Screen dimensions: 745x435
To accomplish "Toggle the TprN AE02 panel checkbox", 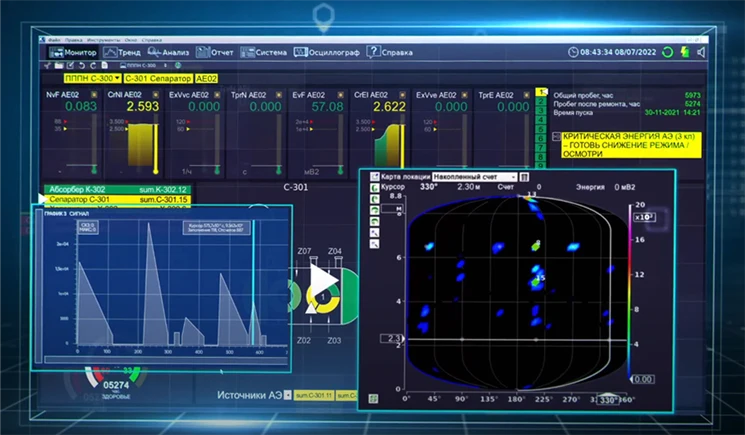I will (x=279, y=95).
